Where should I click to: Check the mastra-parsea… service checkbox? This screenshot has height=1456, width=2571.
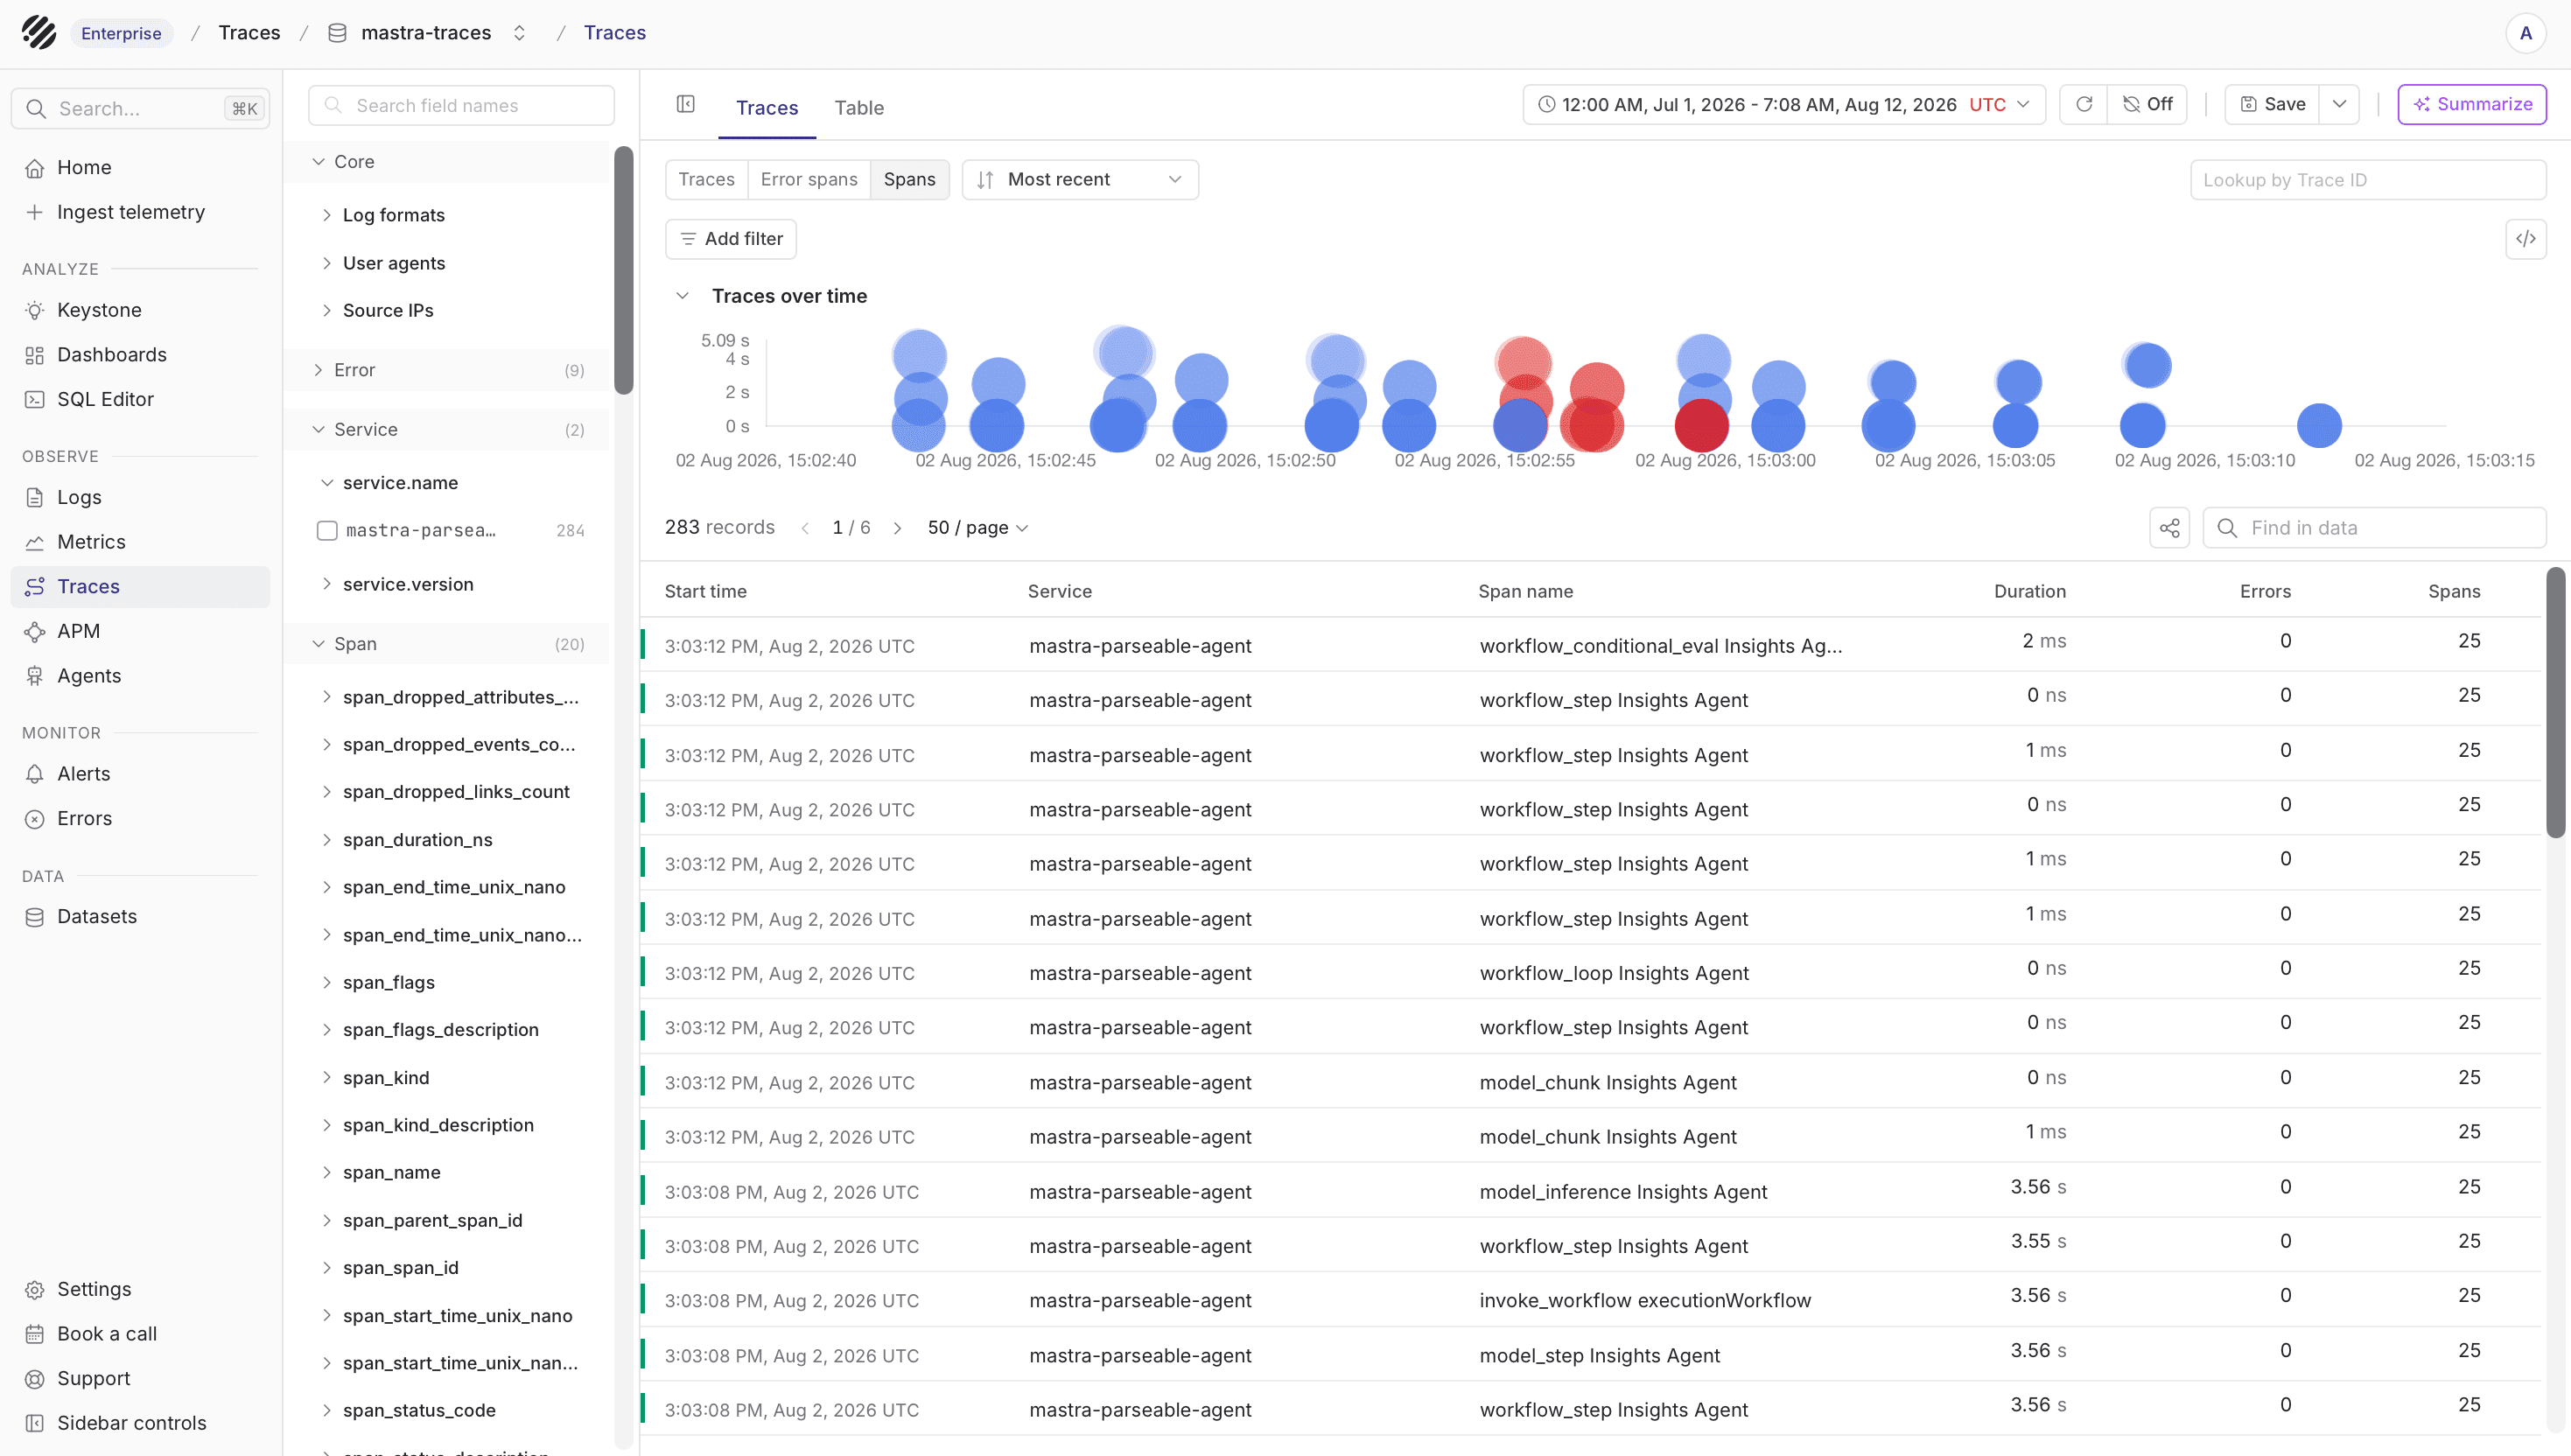[327, 530]
